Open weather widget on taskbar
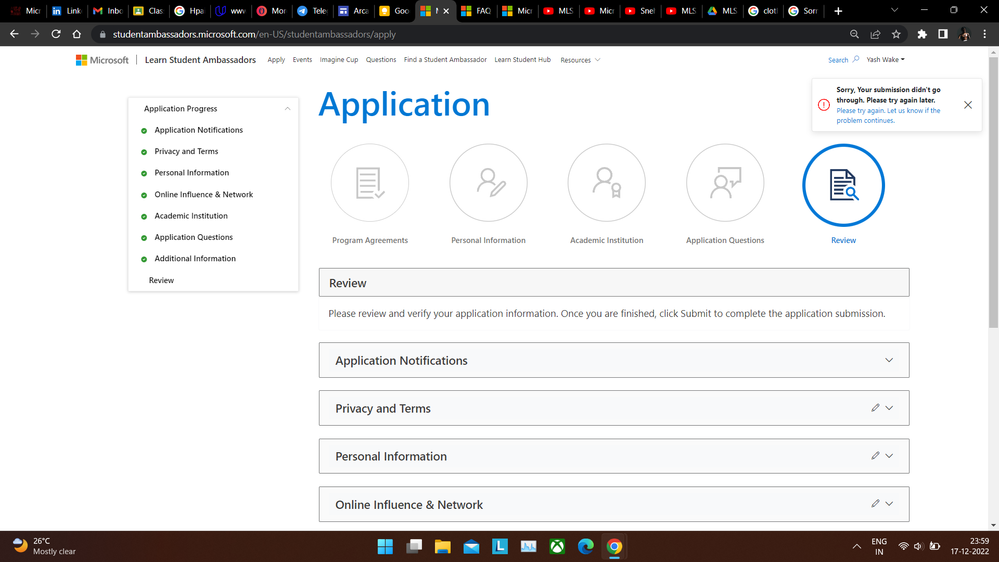The height and width of the screenshot is (562, 999). [45, 546]
